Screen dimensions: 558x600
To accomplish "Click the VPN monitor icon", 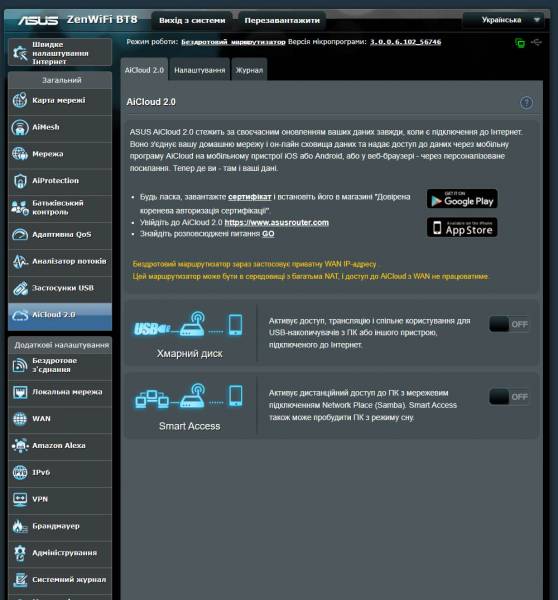I will pos(20,499).
